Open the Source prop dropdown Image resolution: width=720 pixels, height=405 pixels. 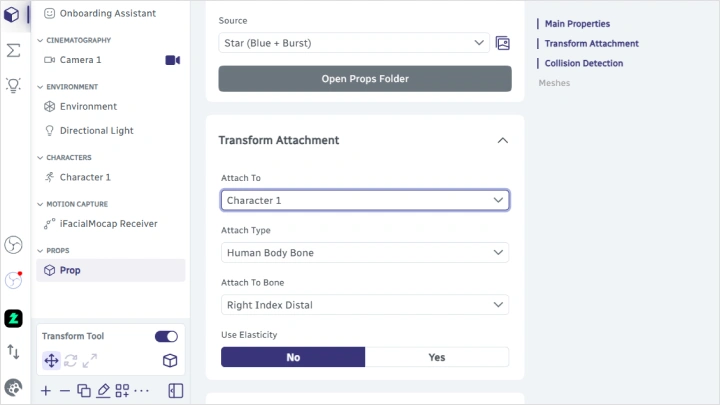click(352, 43)
